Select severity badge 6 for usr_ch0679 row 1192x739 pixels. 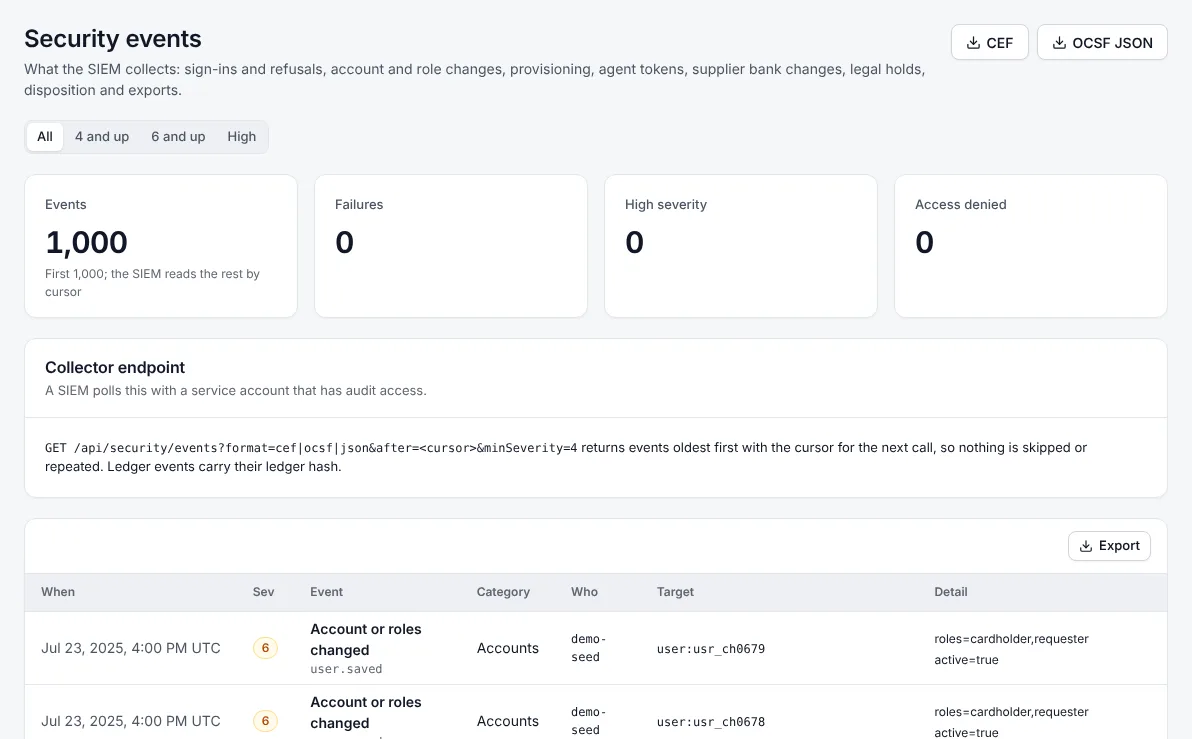point(265,648)
